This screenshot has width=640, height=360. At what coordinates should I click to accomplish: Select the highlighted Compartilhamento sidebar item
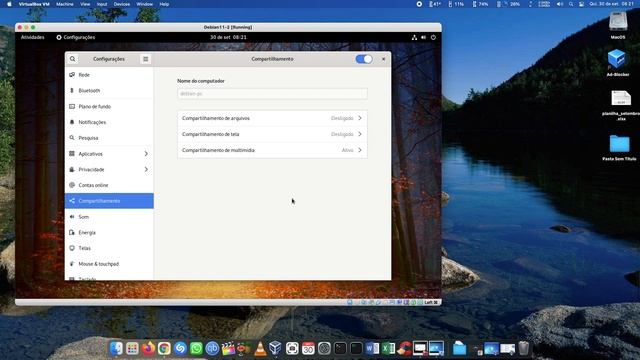109,201
